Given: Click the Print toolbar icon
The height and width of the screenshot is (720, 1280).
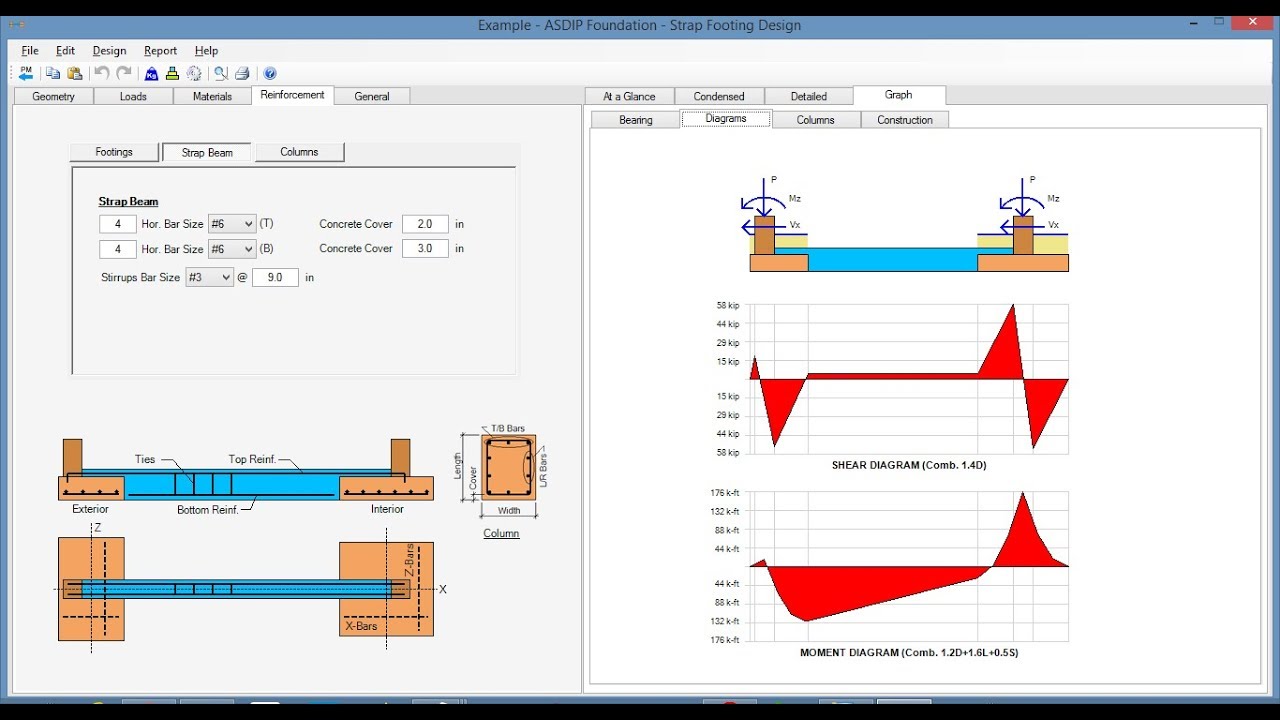Looking at the screenshot, I should [242, 73].
